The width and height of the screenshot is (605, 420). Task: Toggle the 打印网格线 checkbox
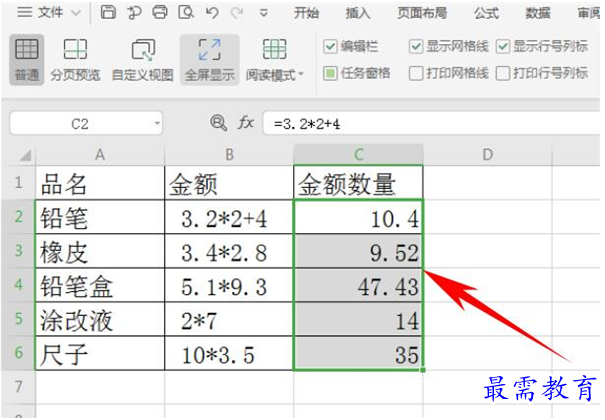tap(416, 73)
